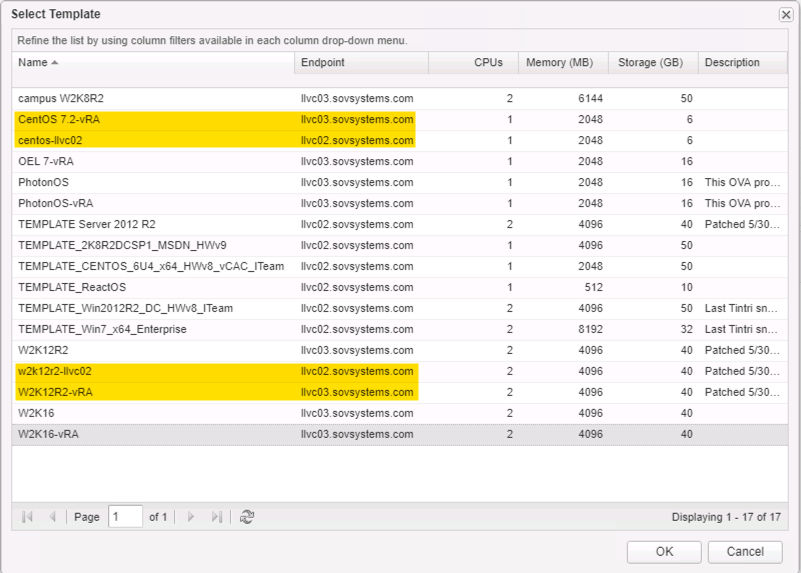
Task: Sort by Memory (MB) column header
Action: pos(559,63)
